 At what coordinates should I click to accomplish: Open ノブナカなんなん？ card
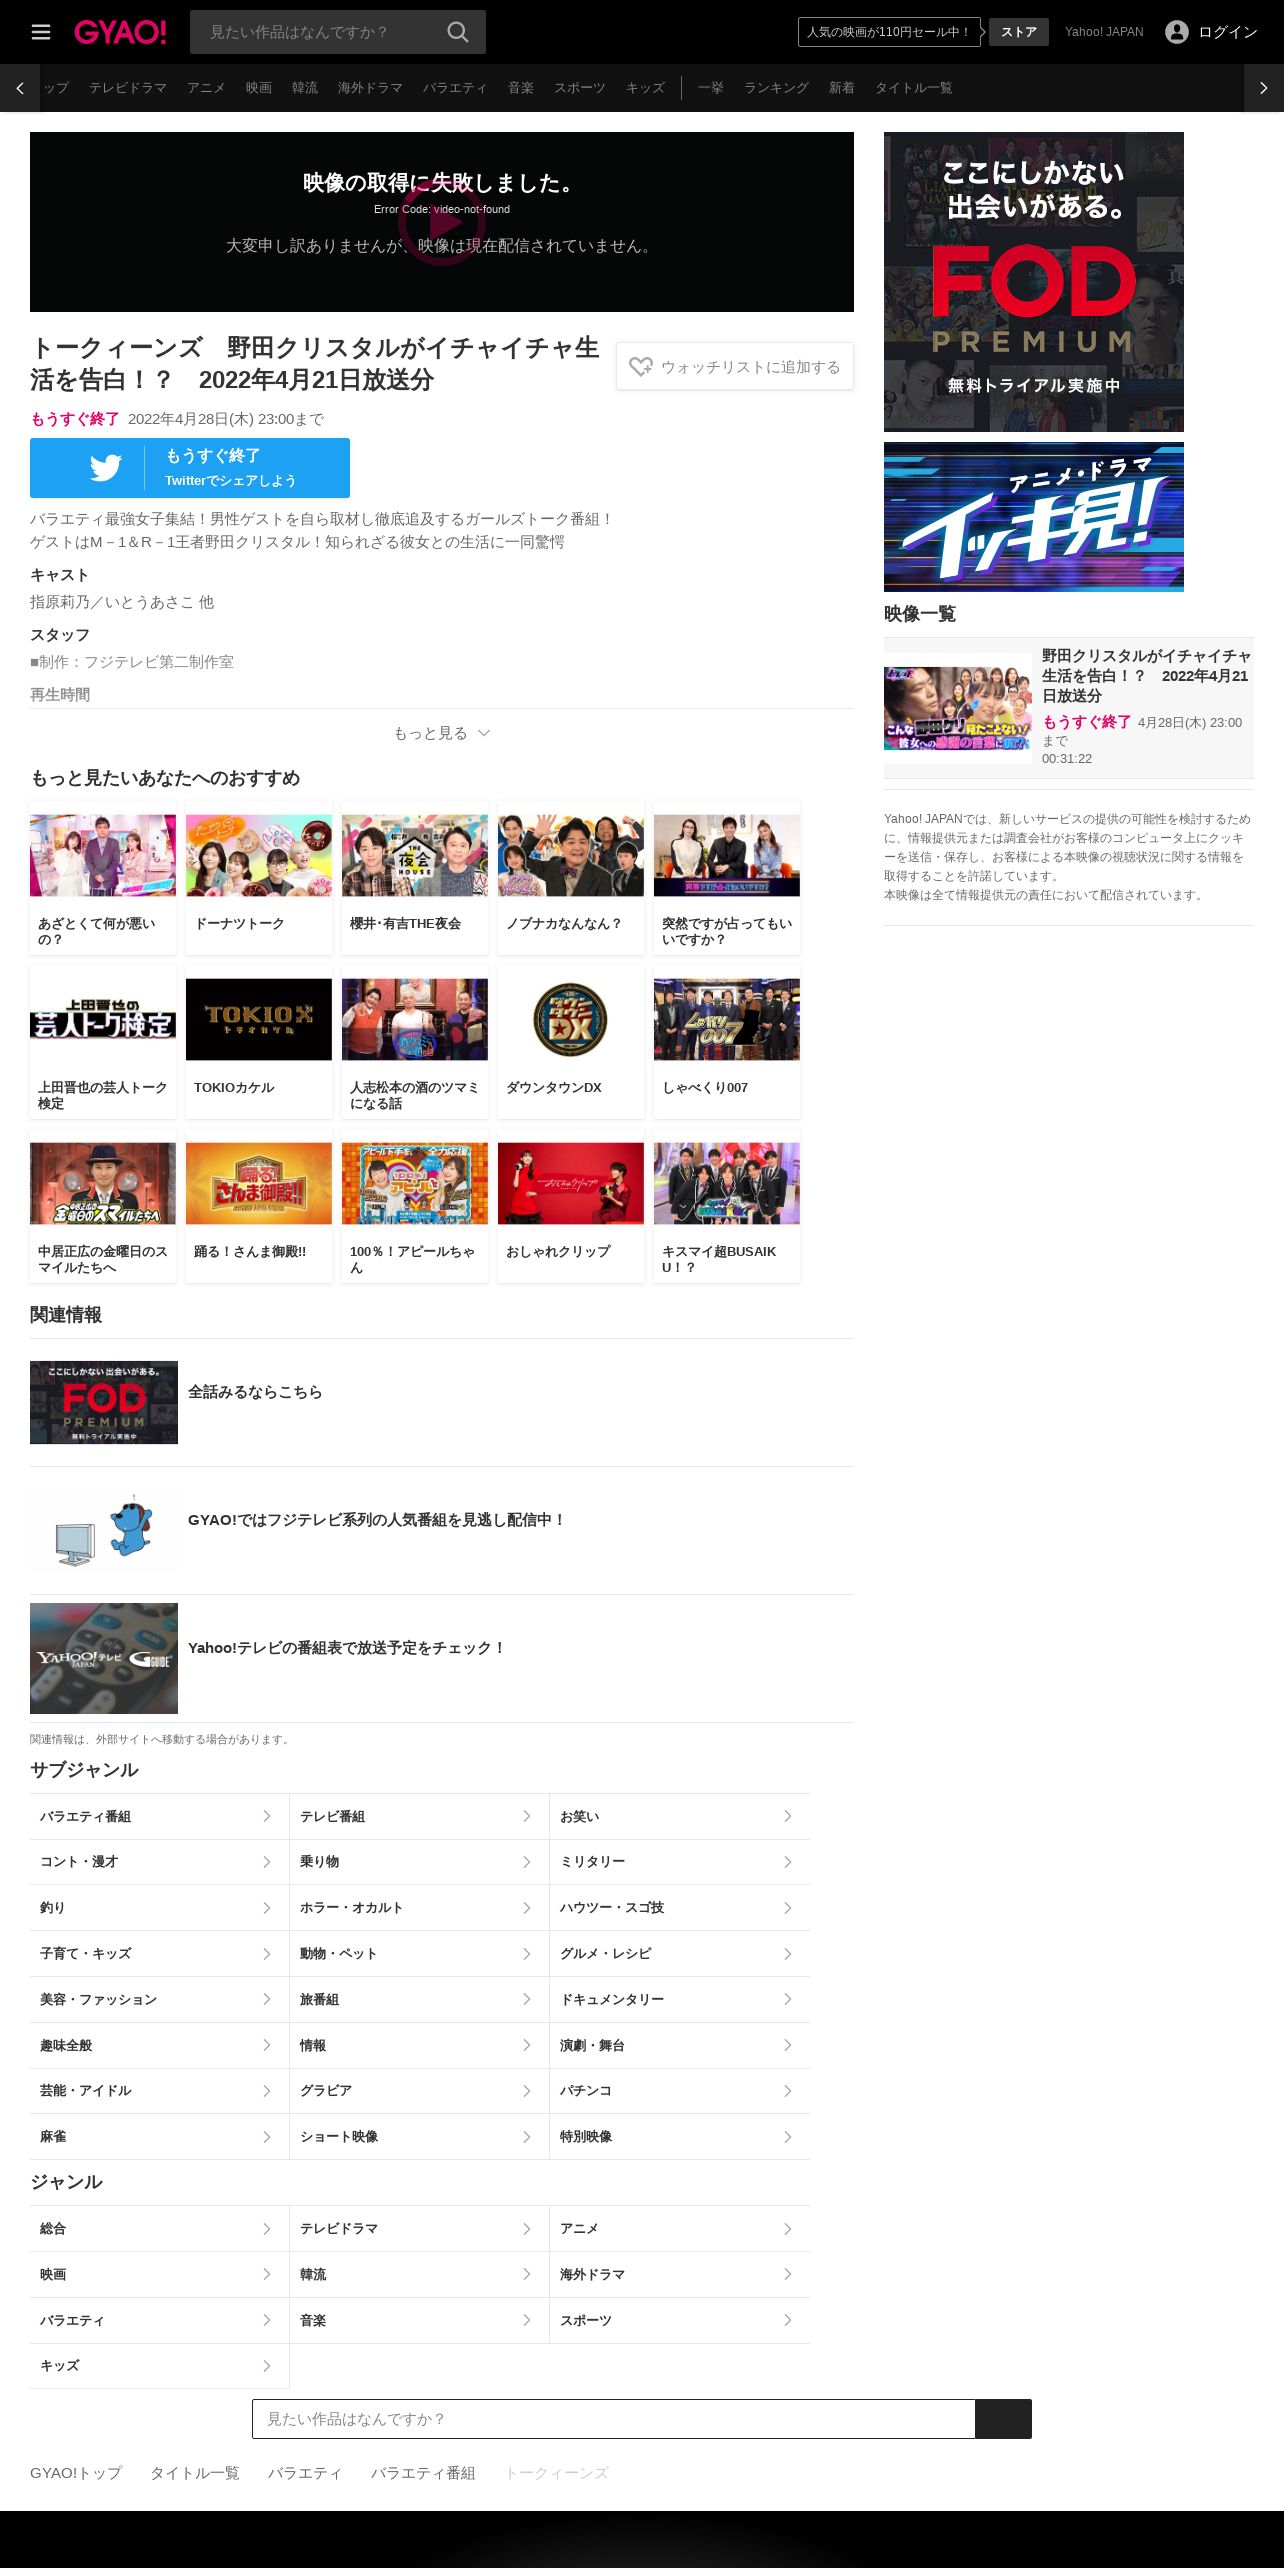tap(571, 878)
